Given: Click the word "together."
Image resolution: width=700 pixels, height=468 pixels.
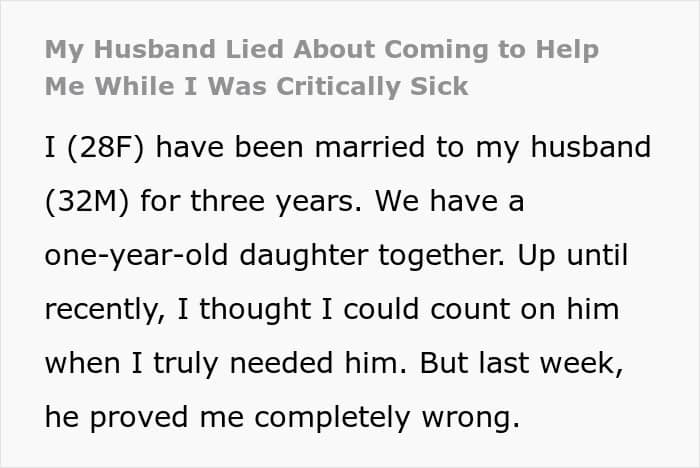Looking at the screenshot, I should pyautogui.click(x=442, y=255).
